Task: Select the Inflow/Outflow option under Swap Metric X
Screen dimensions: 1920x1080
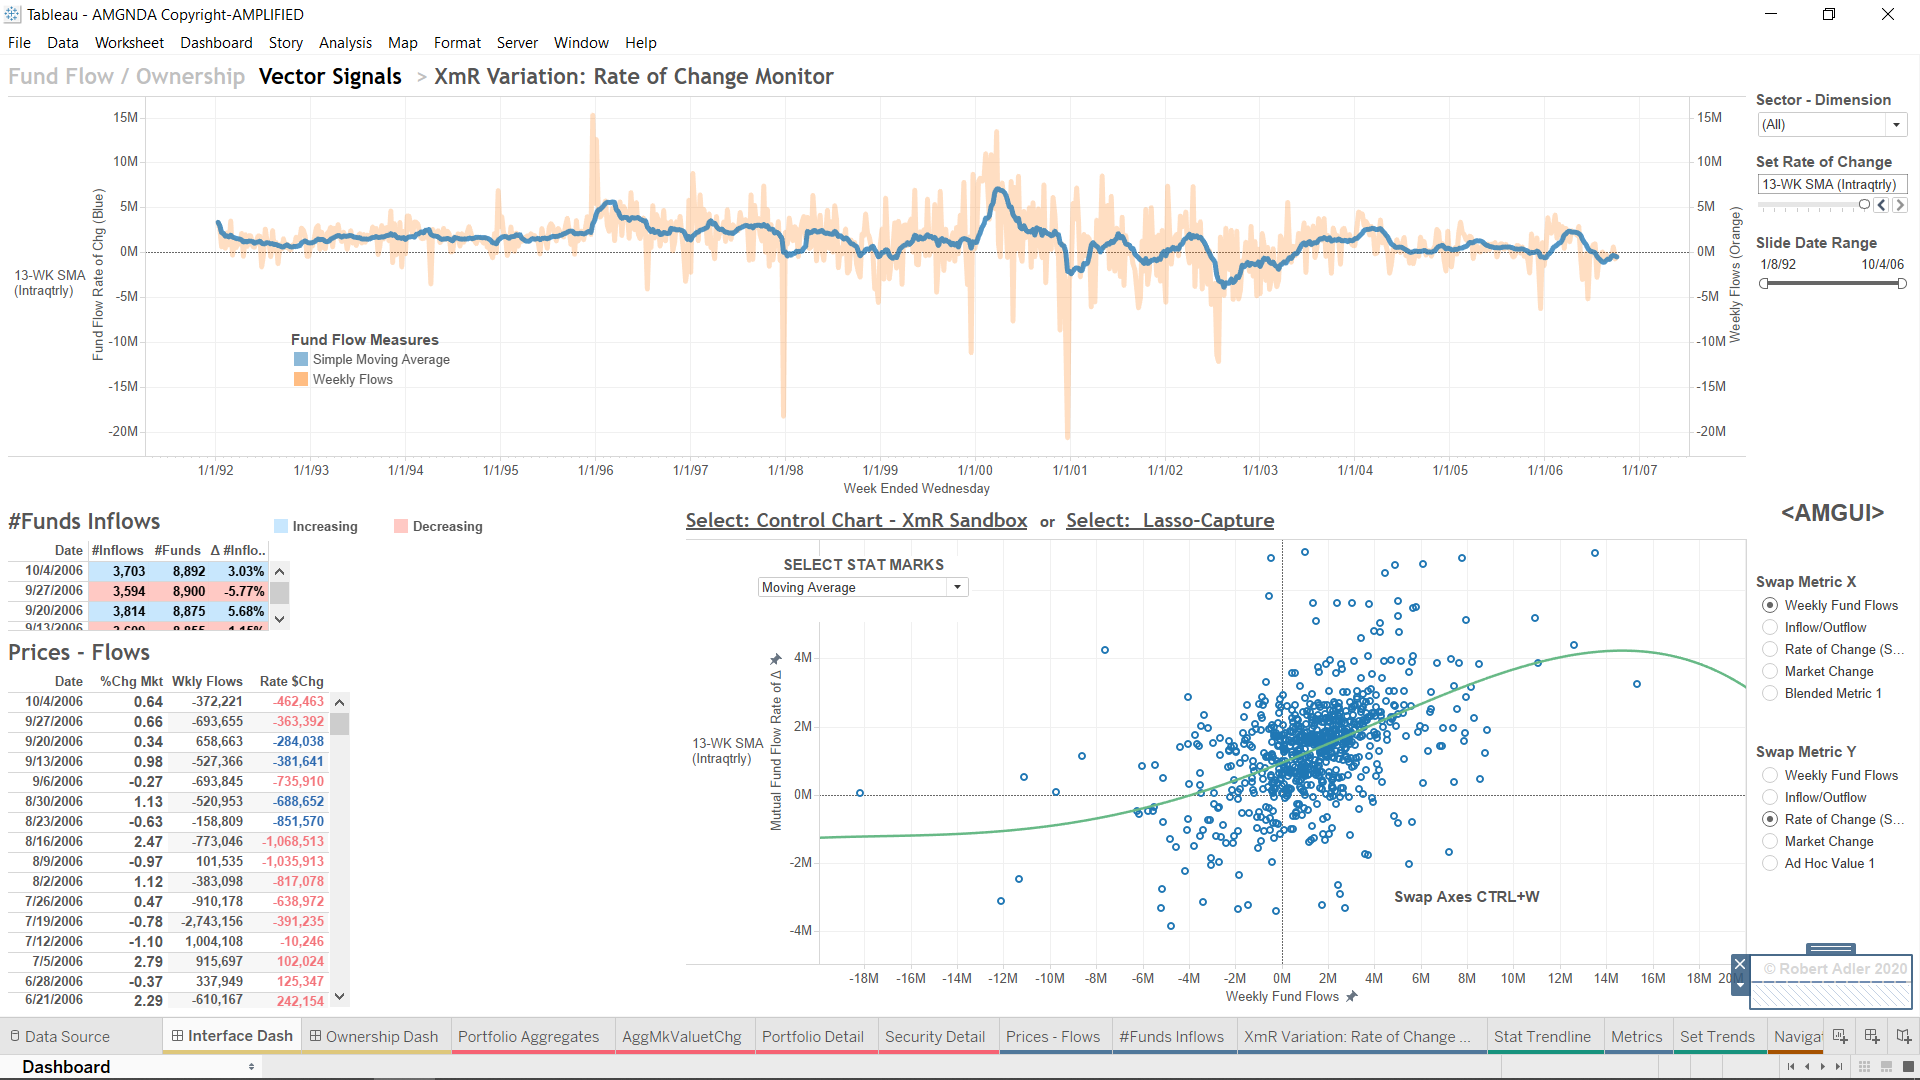Action: (1770, 628)
